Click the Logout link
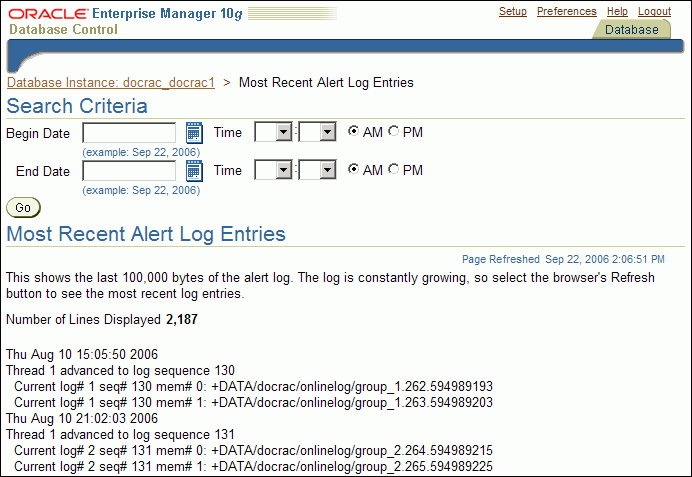Image resolution: width=692 pixels, height=477 pixels. (x=655, y=12)
